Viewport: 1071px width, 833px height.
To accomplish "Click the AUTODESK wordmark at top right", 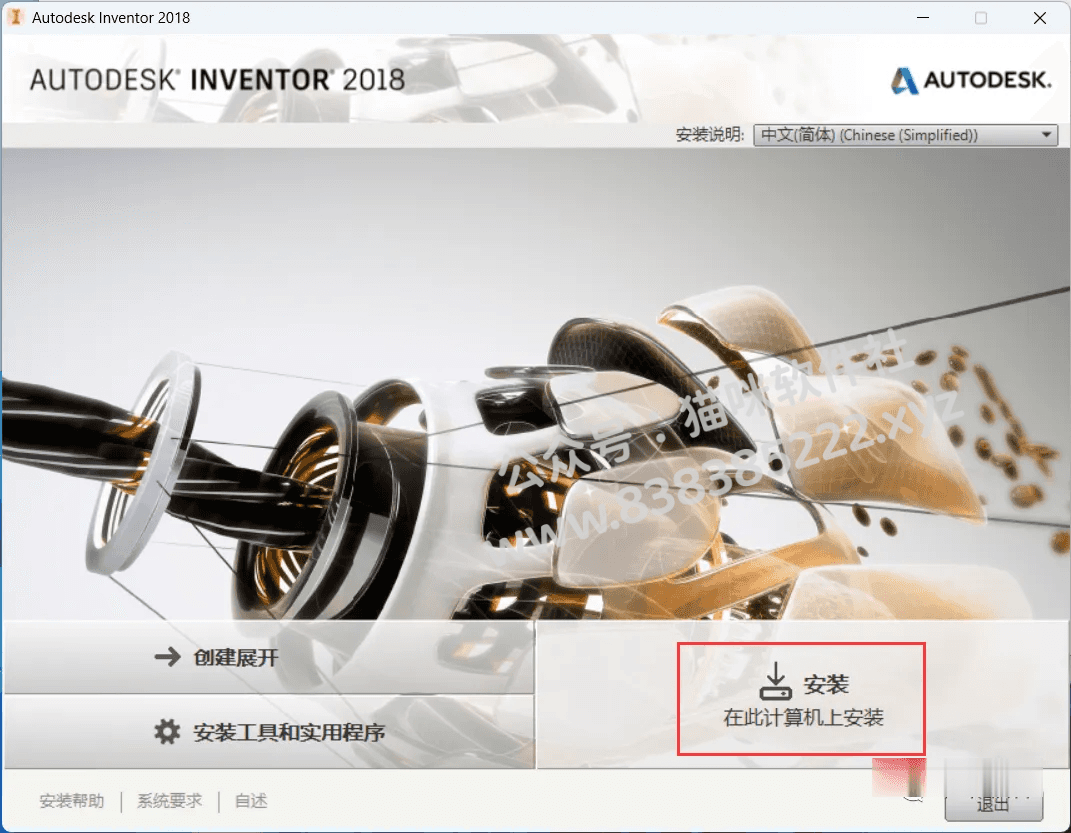I will (x=987, y=80).
